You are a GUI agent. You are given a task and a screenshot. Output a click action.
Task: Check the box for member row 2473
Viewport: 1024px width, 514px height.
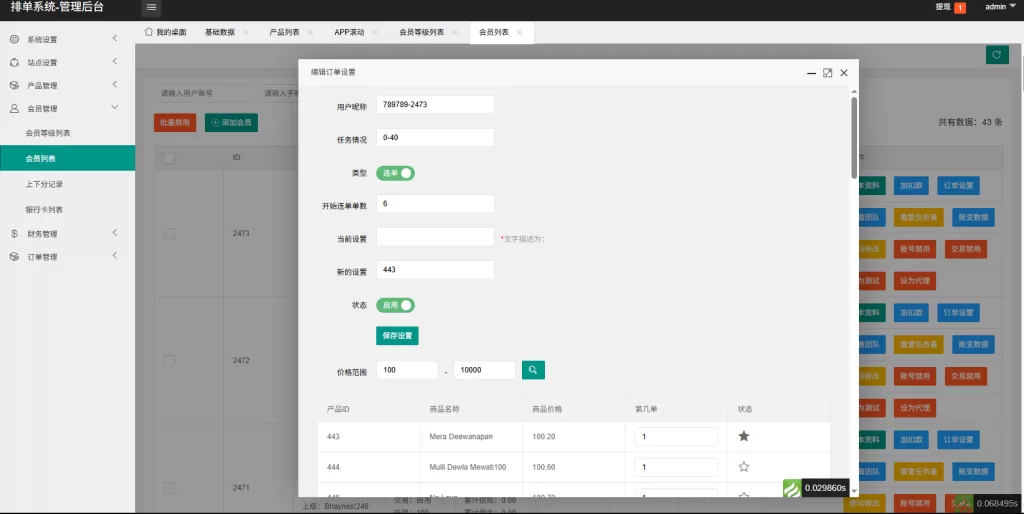coord(169,233)
